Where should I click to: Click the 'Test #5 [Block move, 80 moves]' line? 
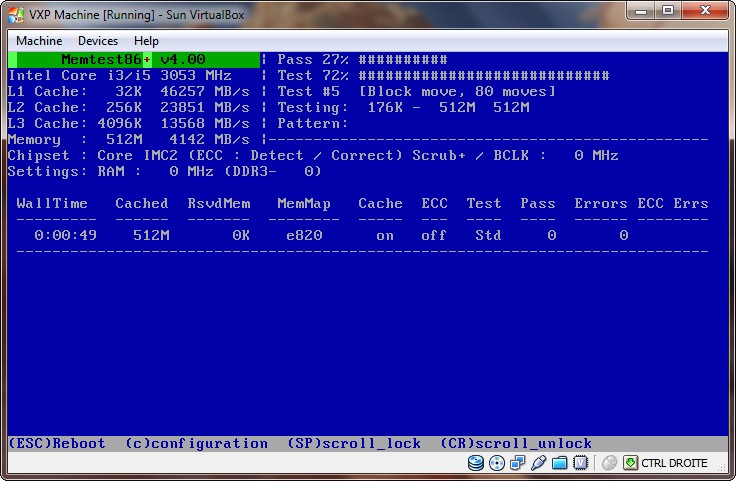click(x=416, y=92)
